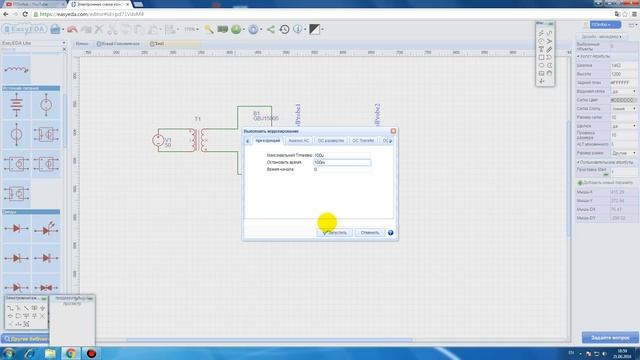Screen dimensions: 640x360
Task: Open the help icon in the simulation dialog
Action: click(391, 233)
